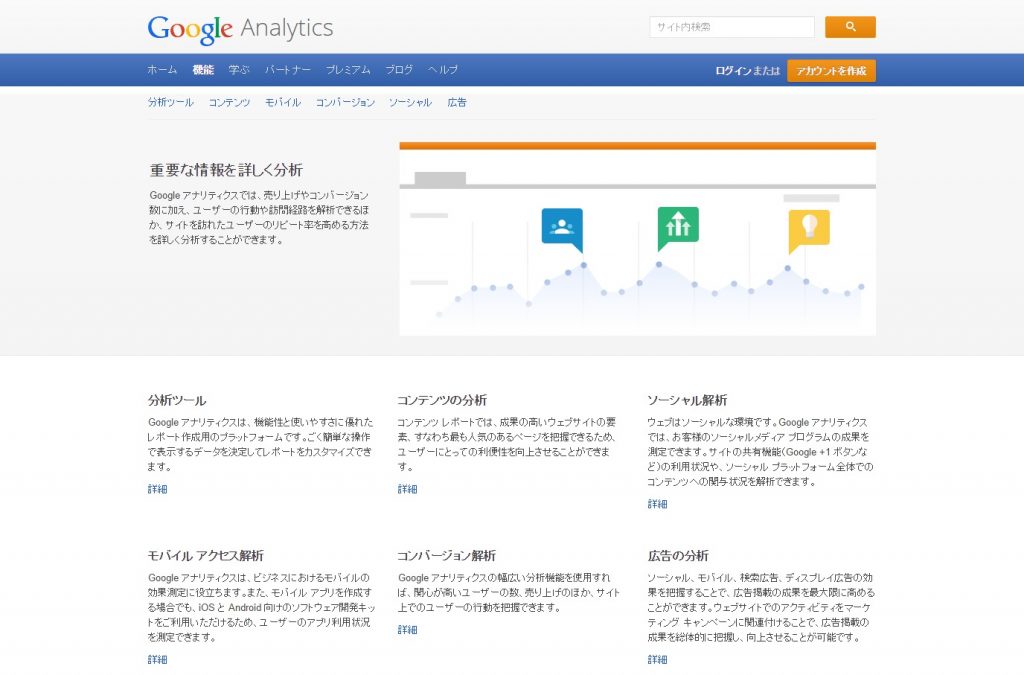
Task: Click 詳細 under 分析ツール section
Action: click(156, 488)
